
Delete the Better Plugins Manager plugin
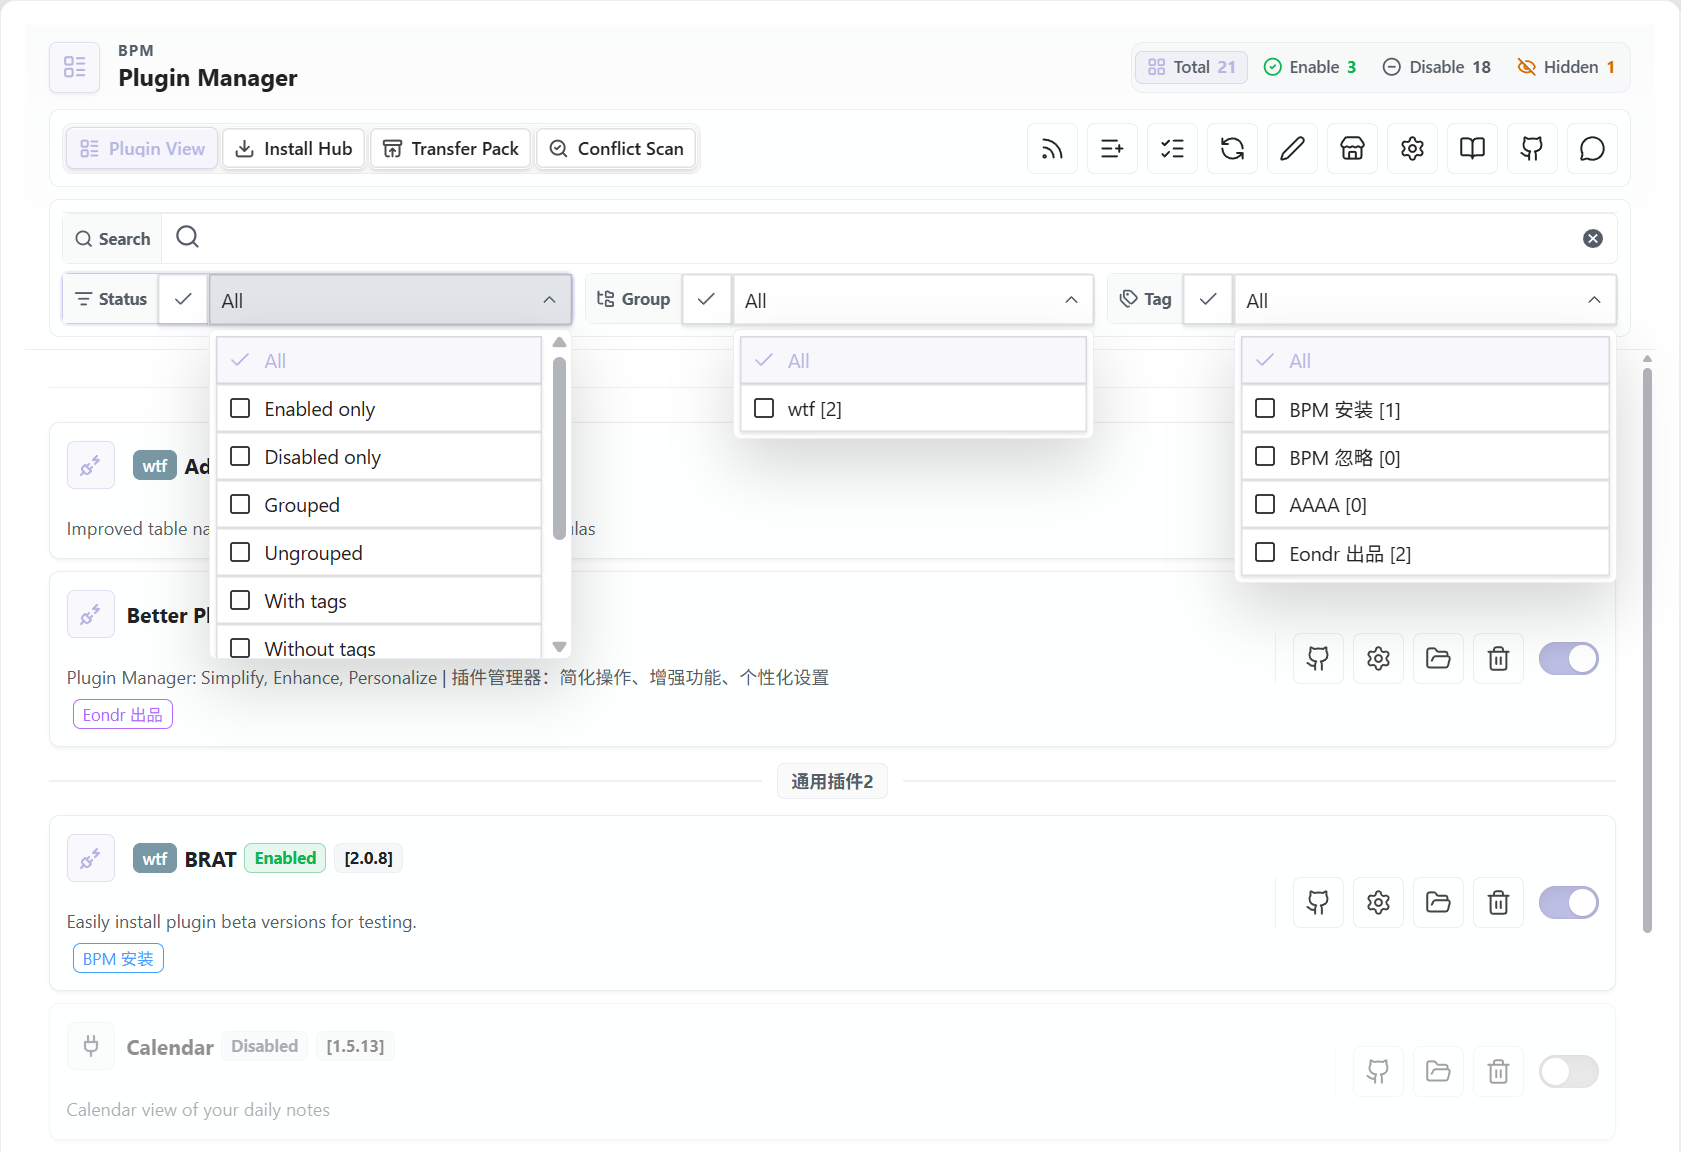pyautogui.click(x=1498, y=658)
